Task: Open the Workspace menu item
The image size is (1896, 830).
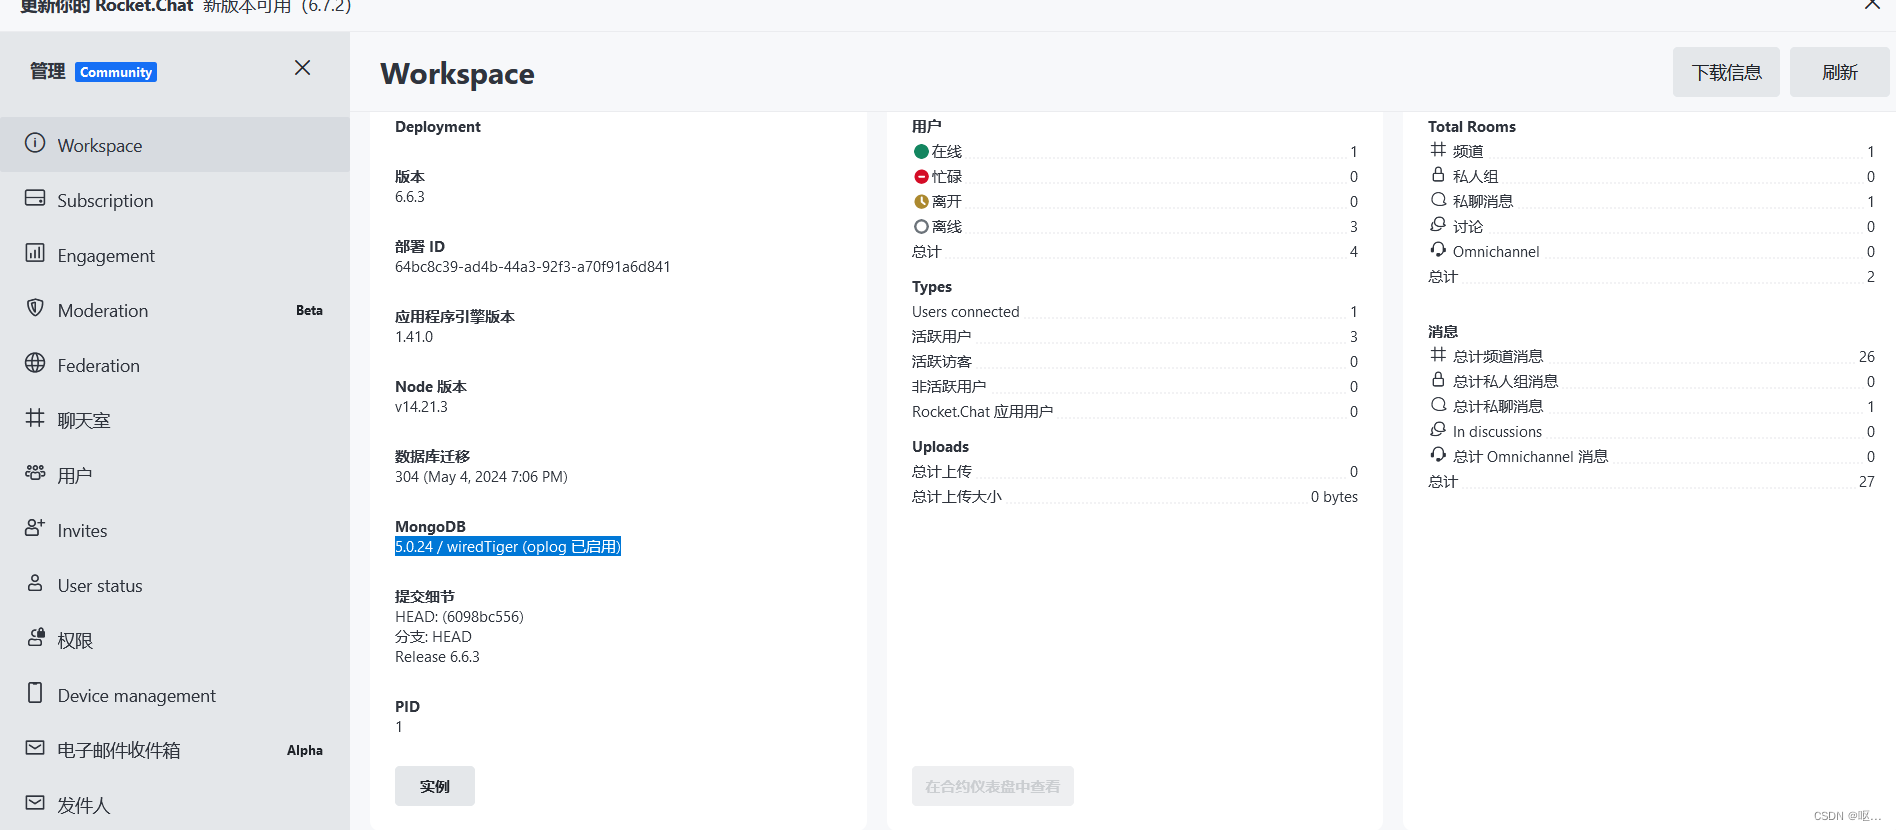Action: 175,145
